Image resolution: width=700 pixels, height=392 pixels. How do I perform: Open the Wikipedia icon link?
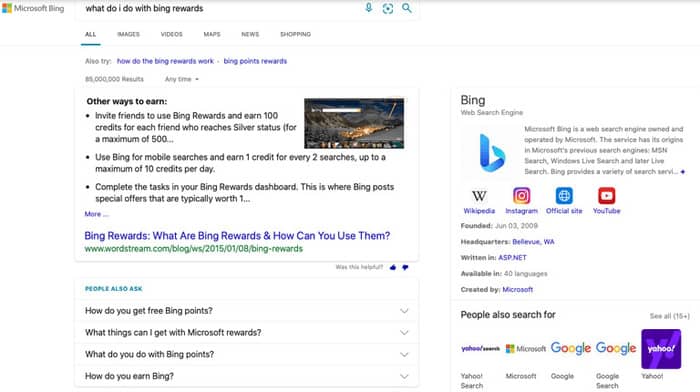tap(479, 196)
